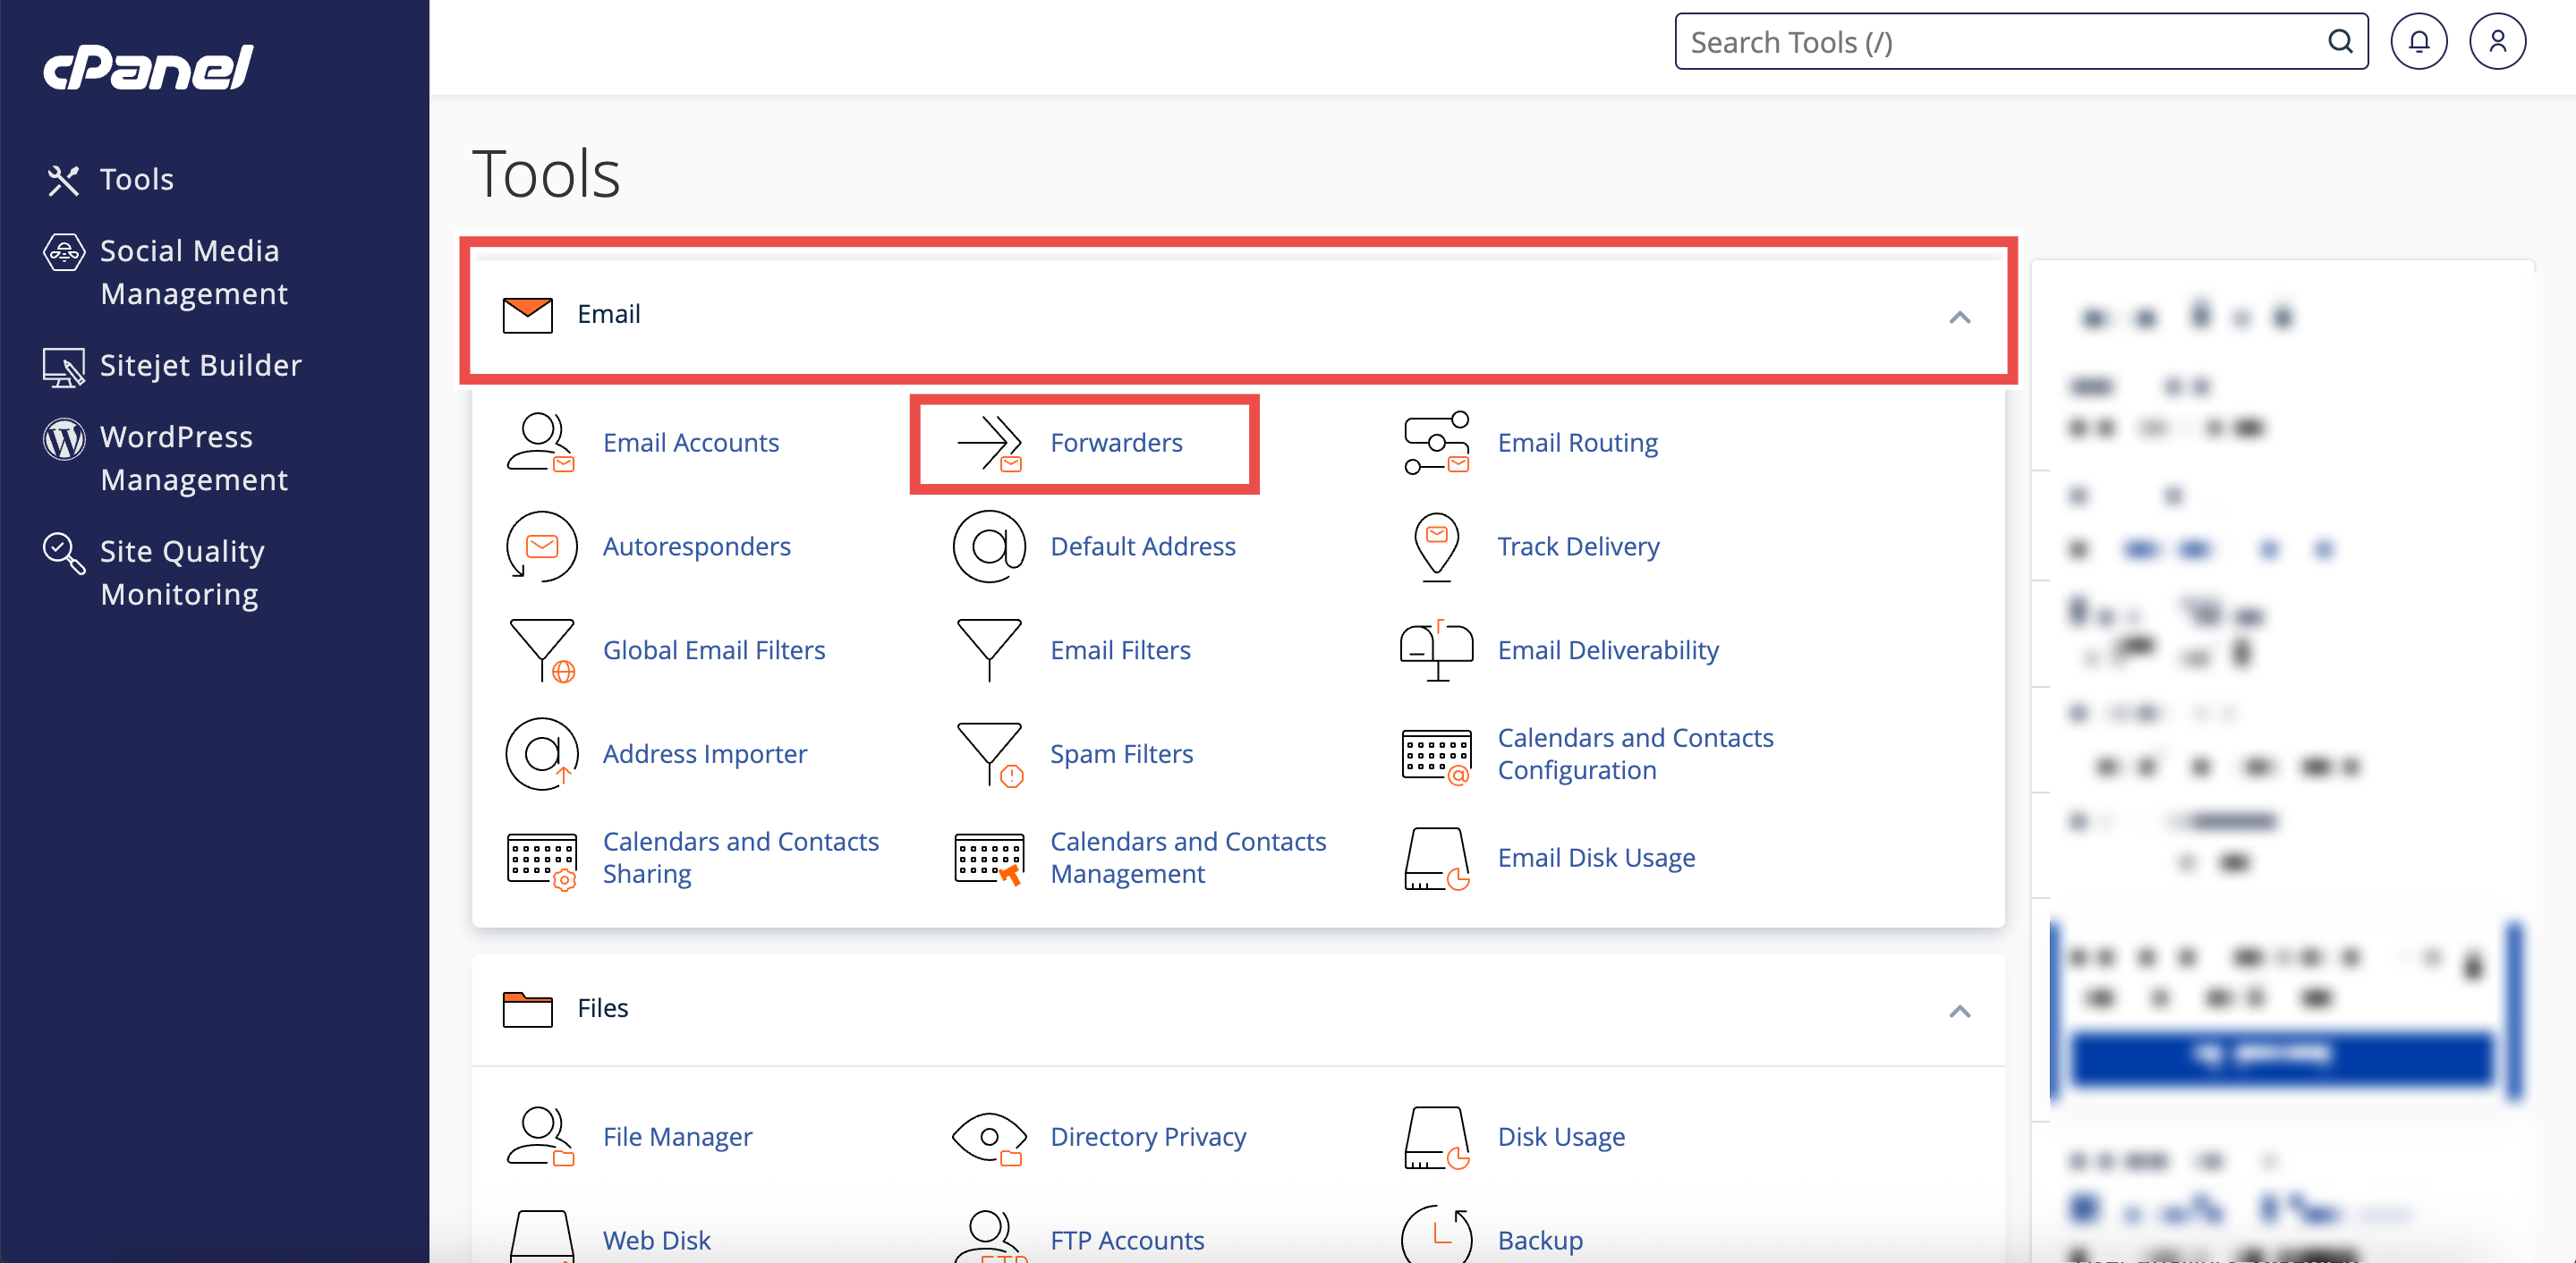
Task: Click the Forwarders arrow icon
Action: [988, 443]
